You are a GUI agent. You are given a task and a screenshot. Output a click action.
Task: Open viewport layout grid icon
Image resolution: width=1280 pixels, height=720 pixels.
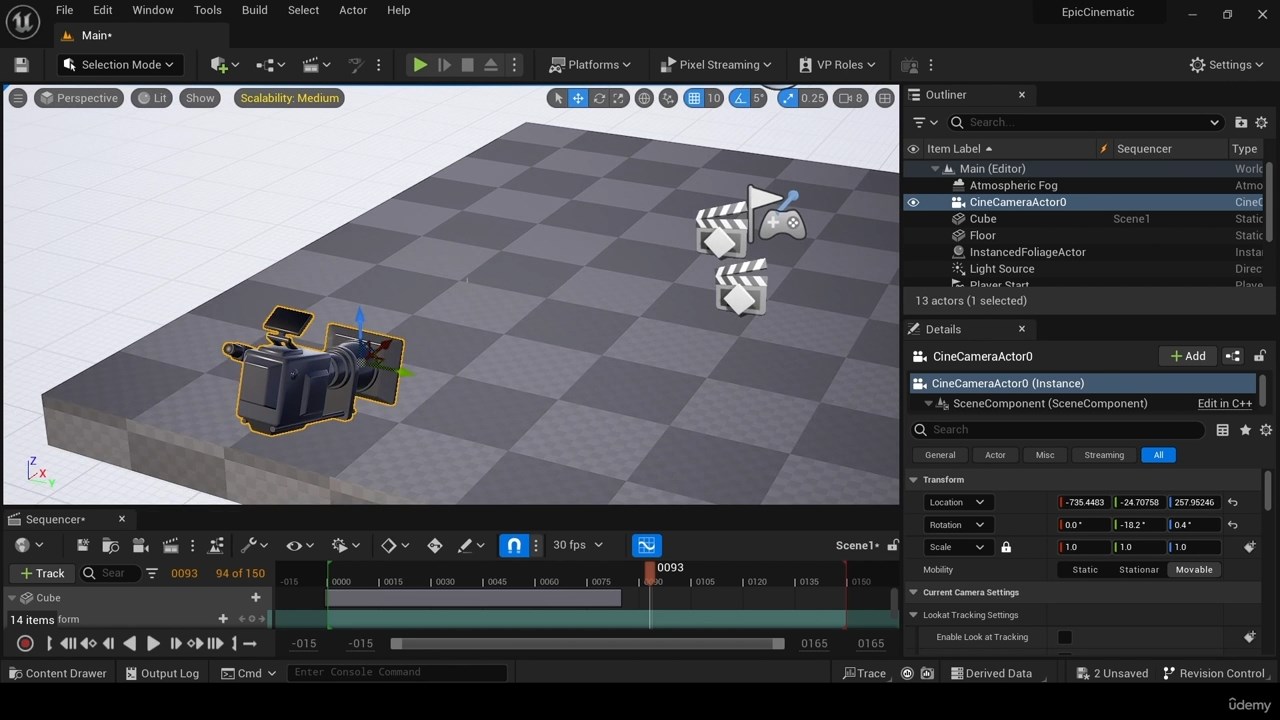(885, 98)
